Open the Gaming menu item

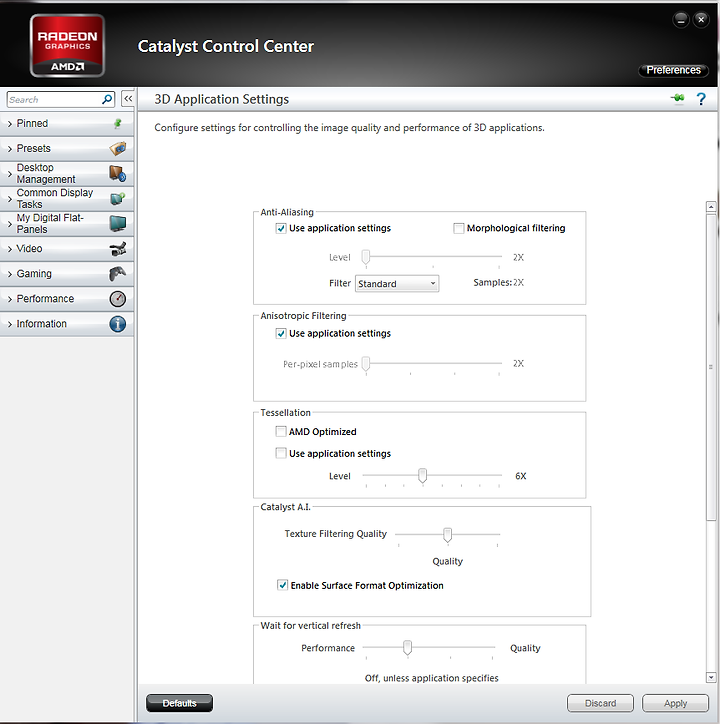point(67,274)
